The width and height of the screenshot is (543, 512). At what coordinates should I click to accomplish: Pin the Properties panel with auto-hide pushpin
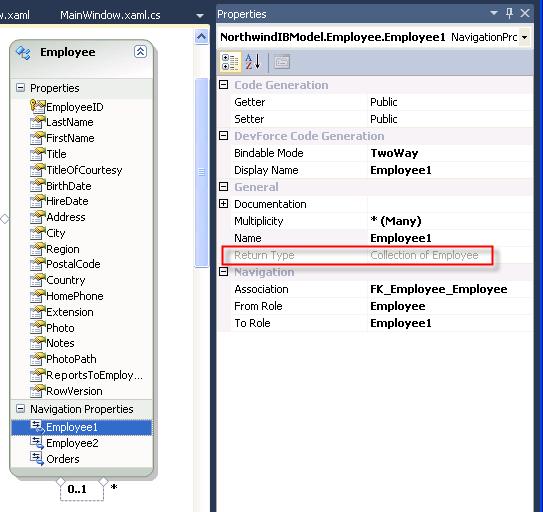pos(509,13)
